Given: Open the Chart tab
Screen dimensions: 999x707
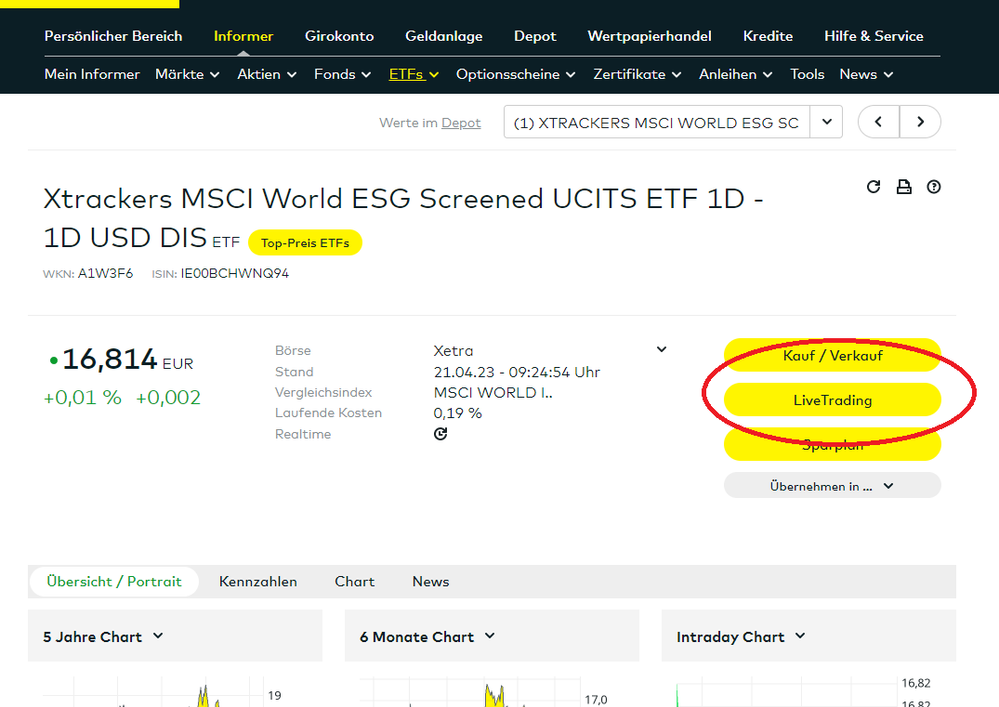Looking at the screenshot, I should point(354,581).
